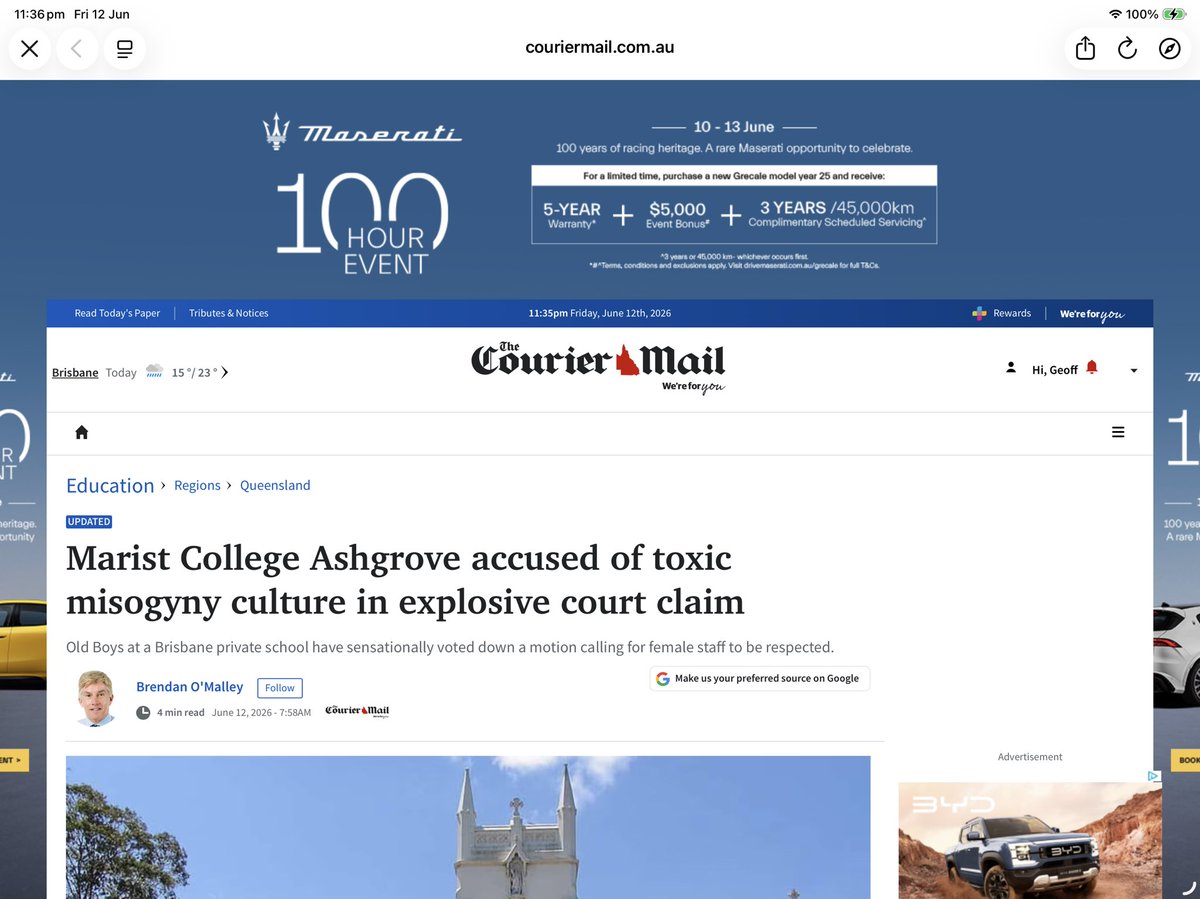Click 5-YEAR Warranty offer text

[x=572, y=214]
